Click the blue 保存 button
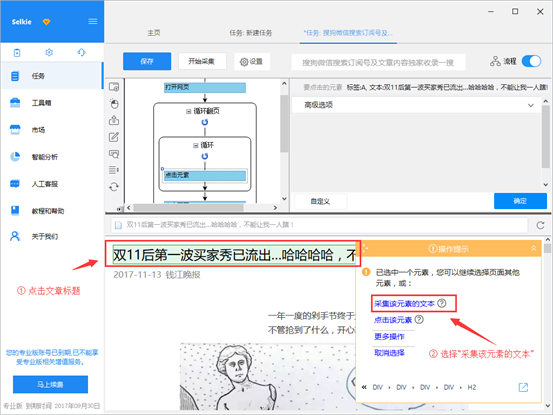This screenshot has width=553, height=415. [147, 61]
